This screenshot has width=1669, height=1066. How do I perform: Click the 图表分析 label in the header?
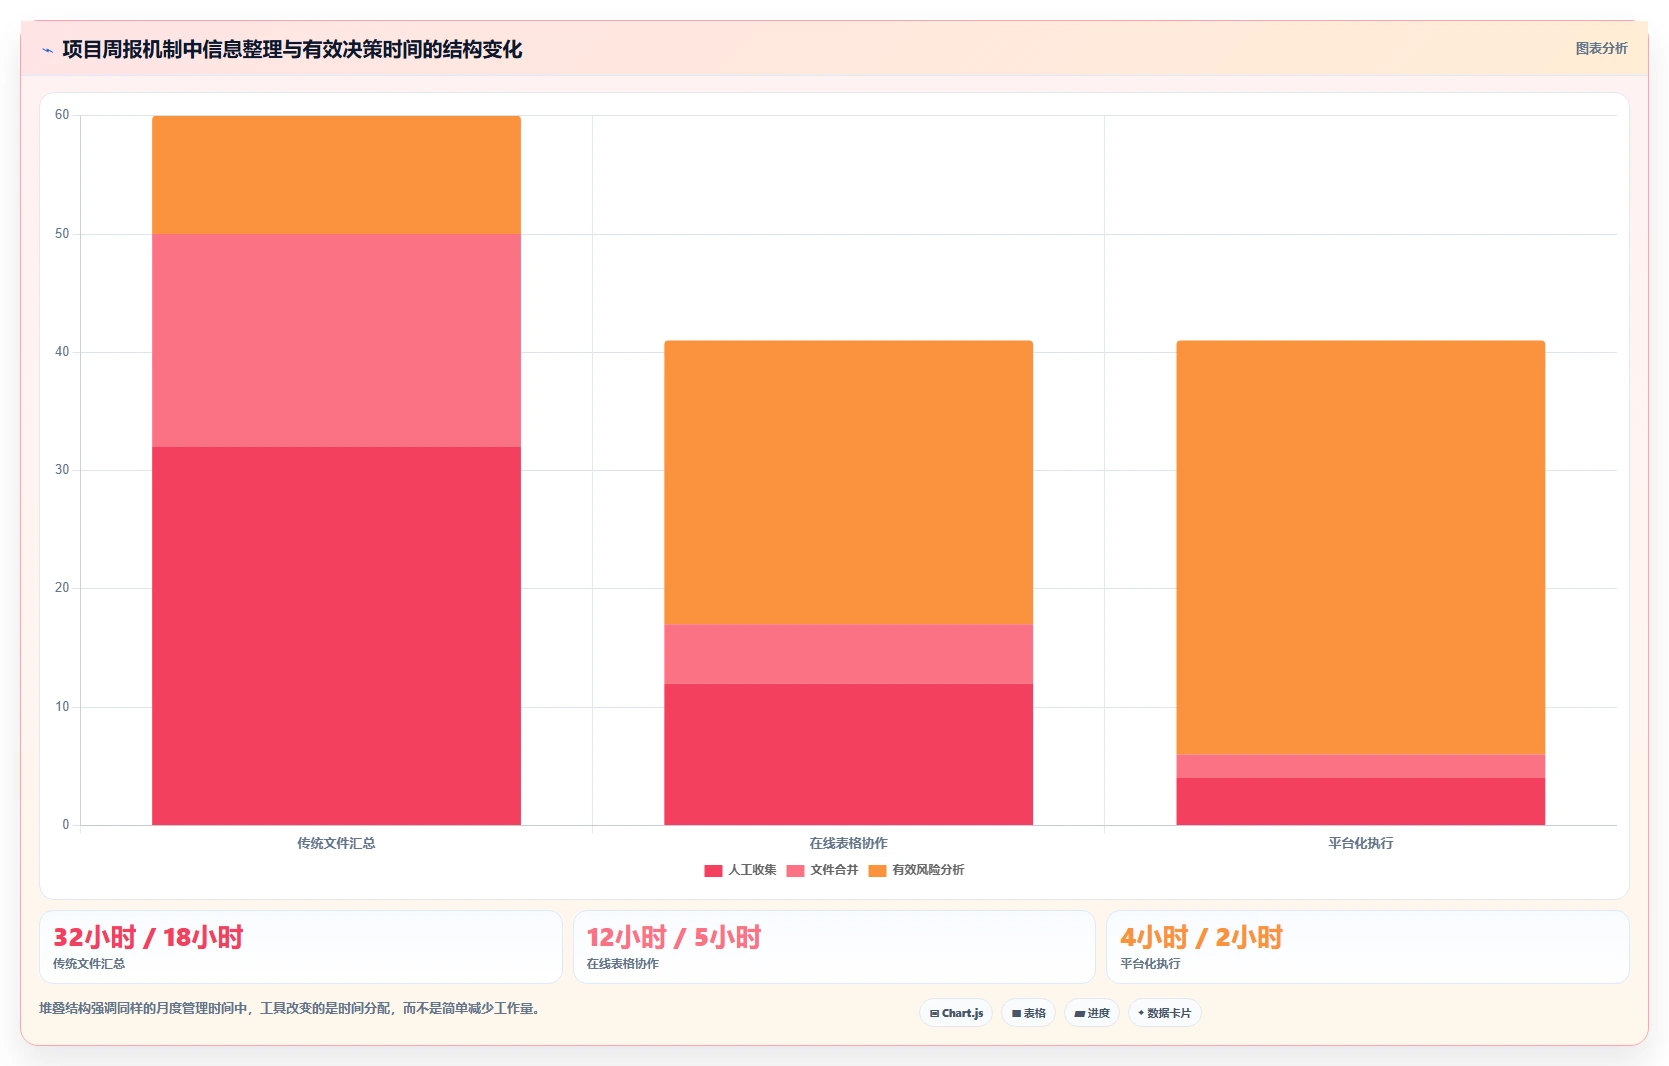coord(1601,48)
